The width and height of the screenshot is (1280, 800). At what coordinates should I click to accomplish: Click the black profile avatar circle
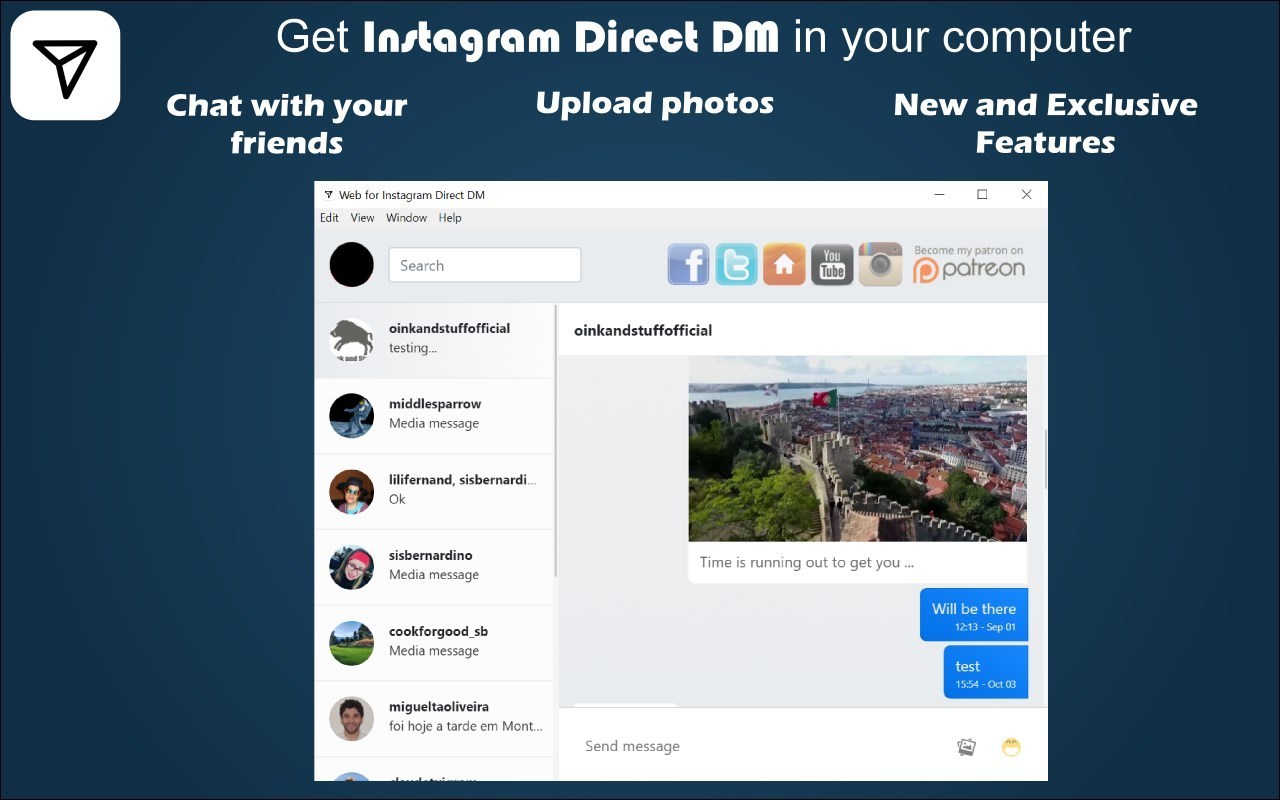351,265
